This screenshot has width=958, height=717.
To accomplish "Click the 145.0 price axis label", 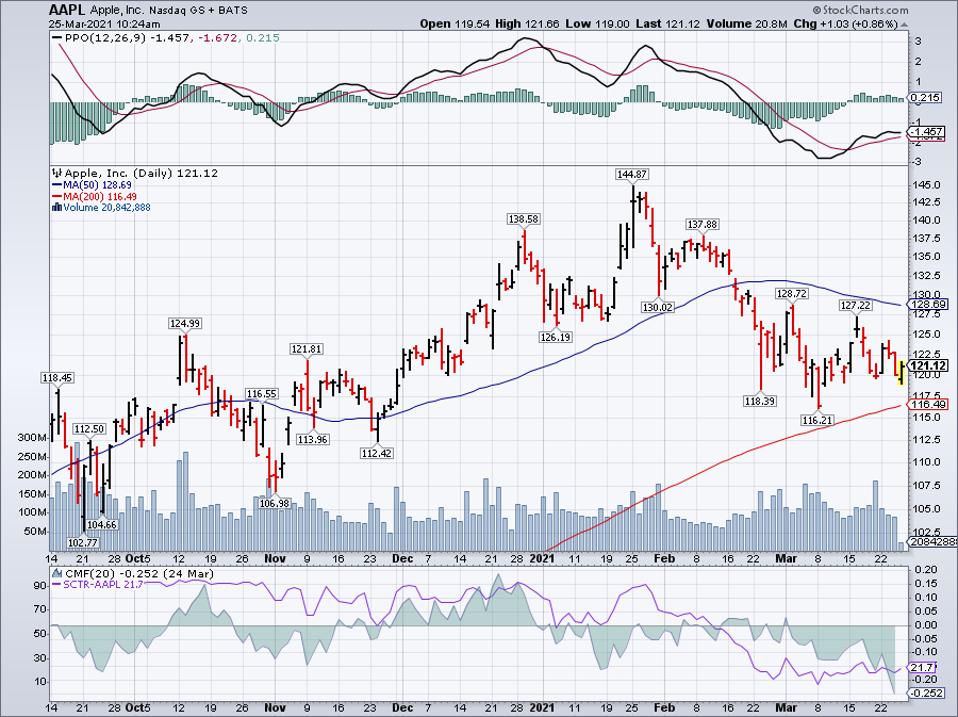I will coord(927,185).
